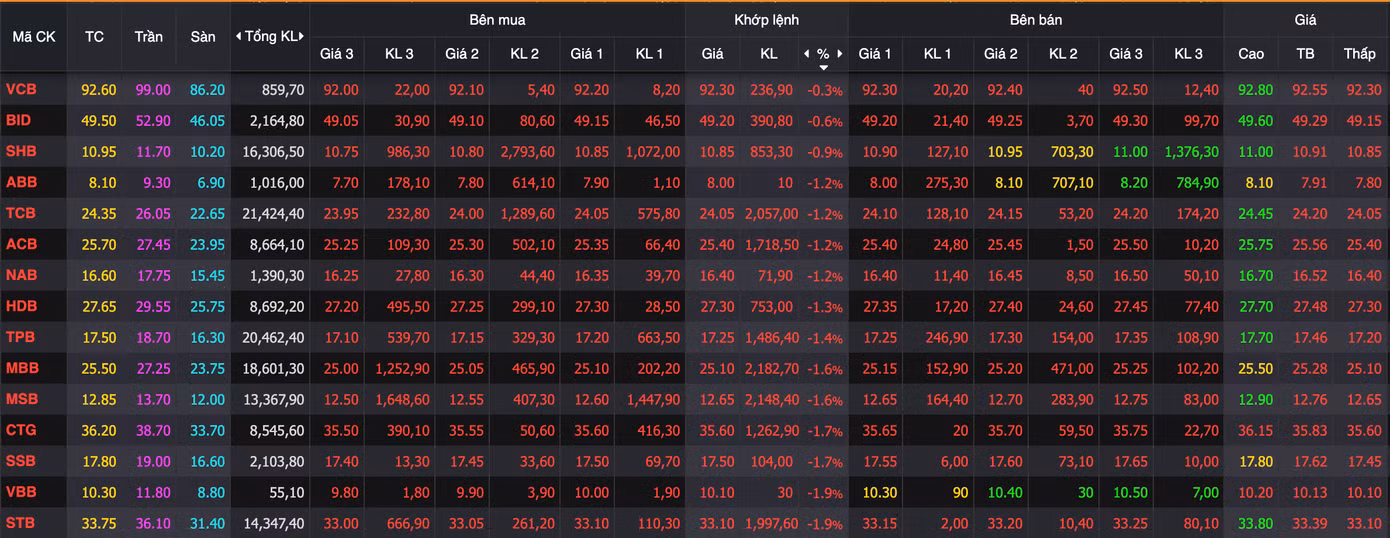This screenshot has width=1390, height=538.
Task: Click the Bên bán group header
Action: pyautogui.click(x=1036, y=19)
